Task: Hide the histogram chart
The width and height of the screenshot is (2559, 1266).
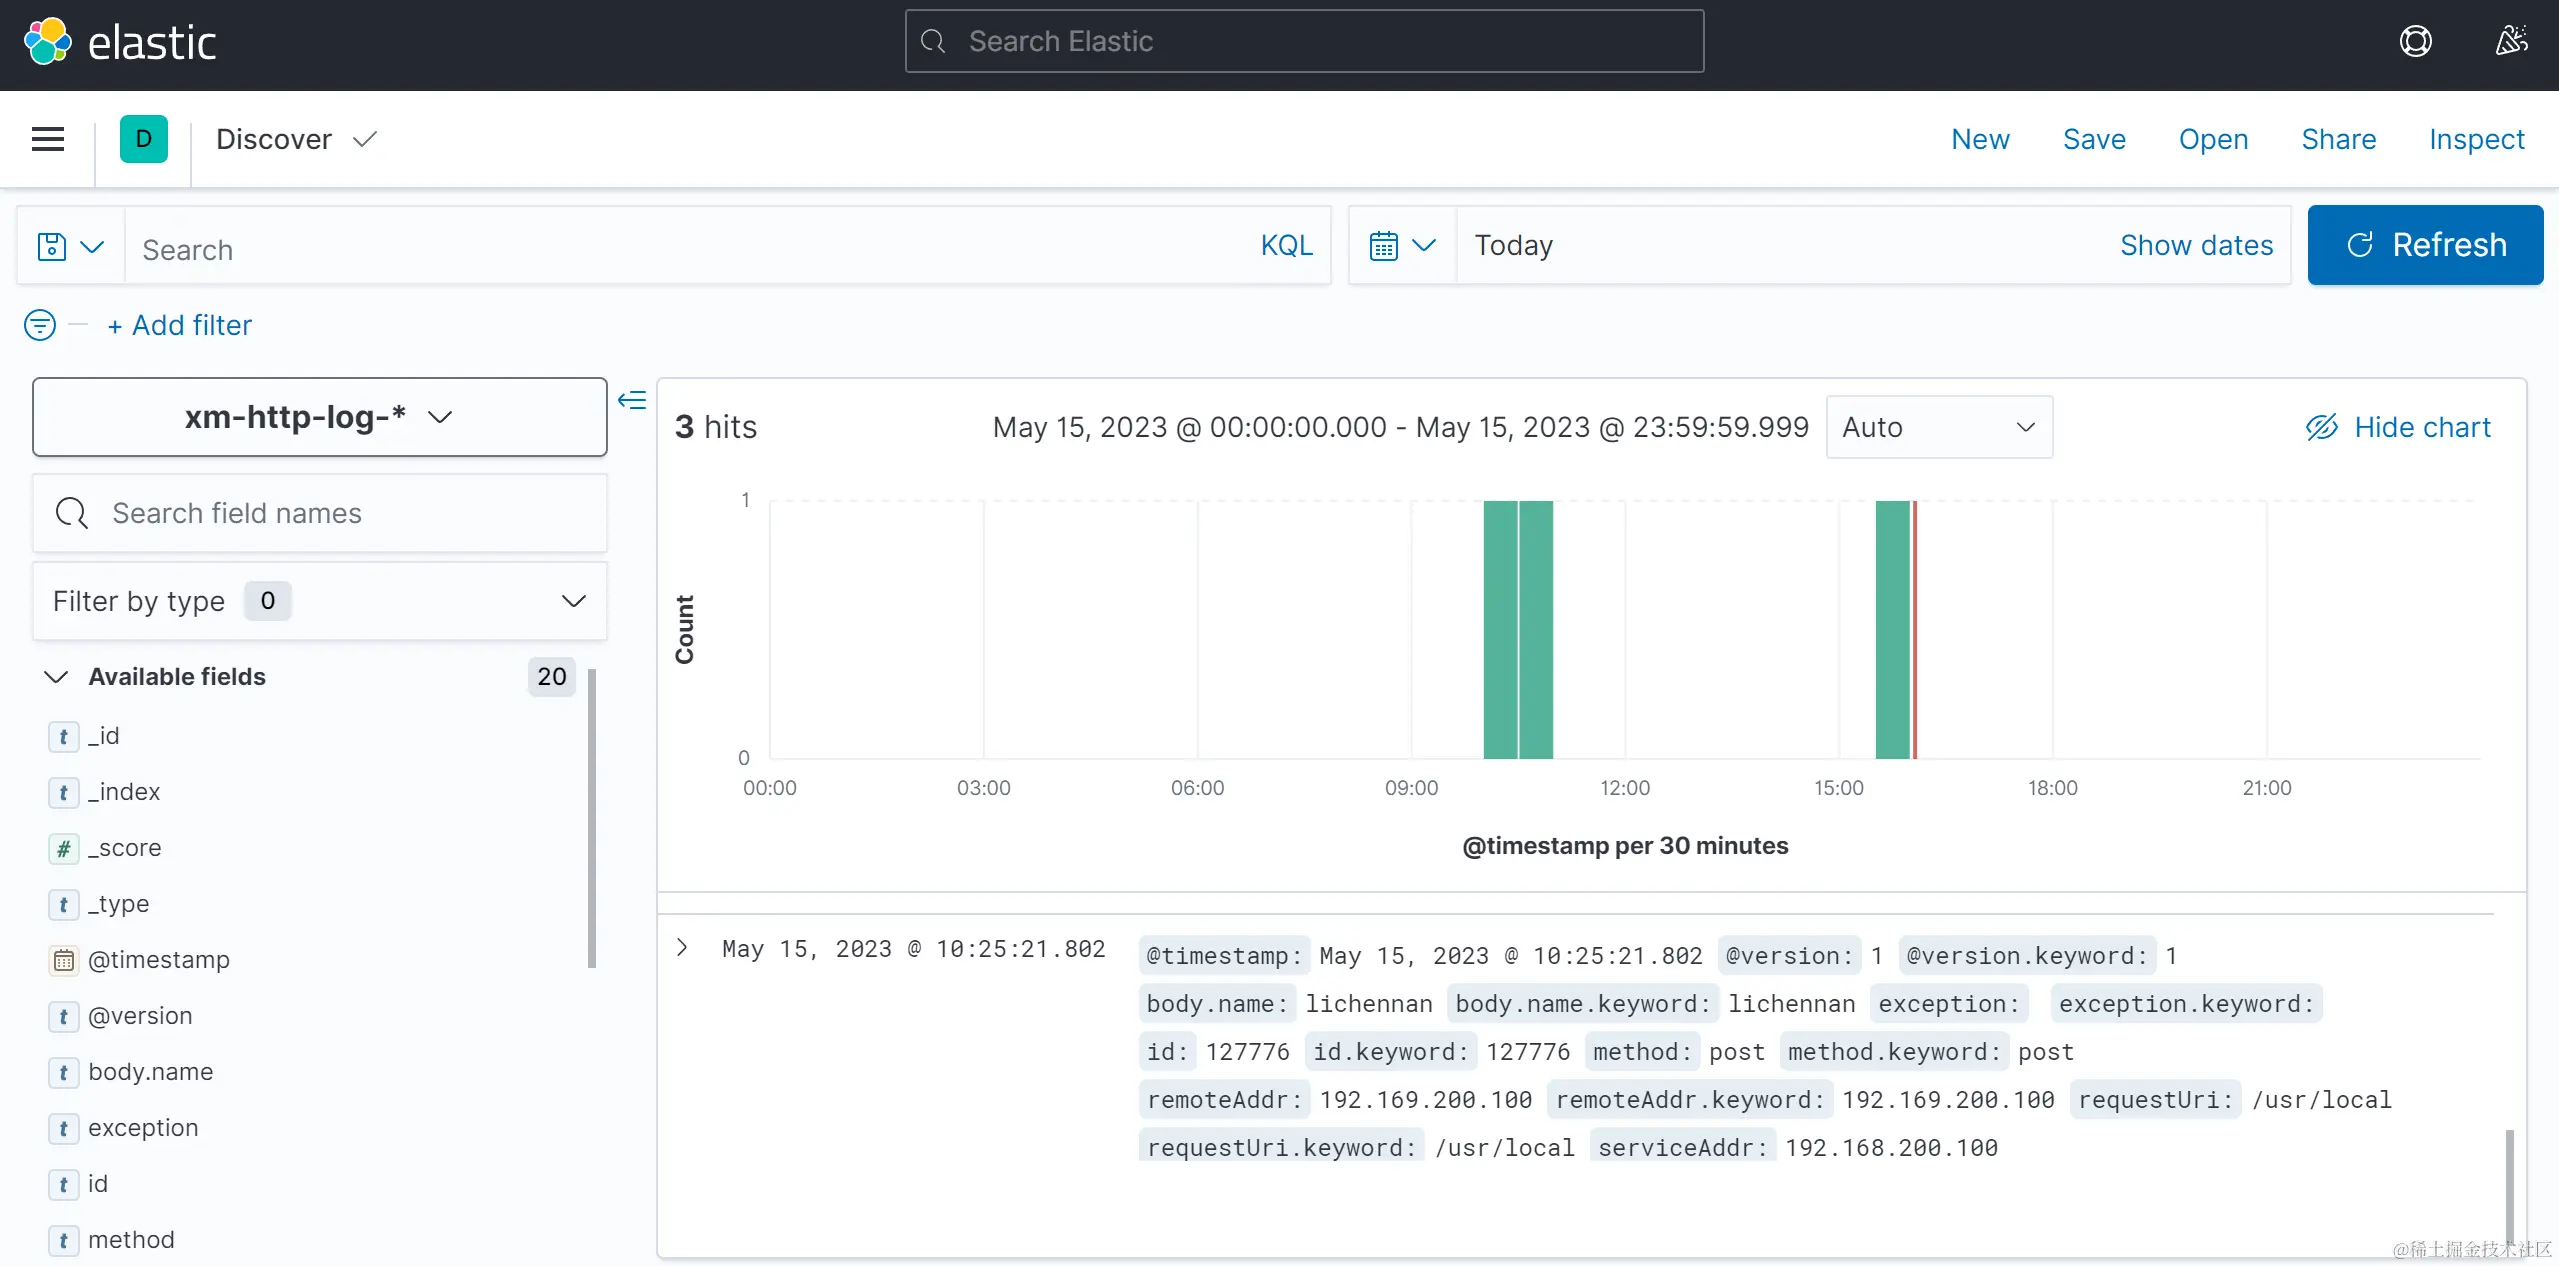Action: pos(2398,427)
